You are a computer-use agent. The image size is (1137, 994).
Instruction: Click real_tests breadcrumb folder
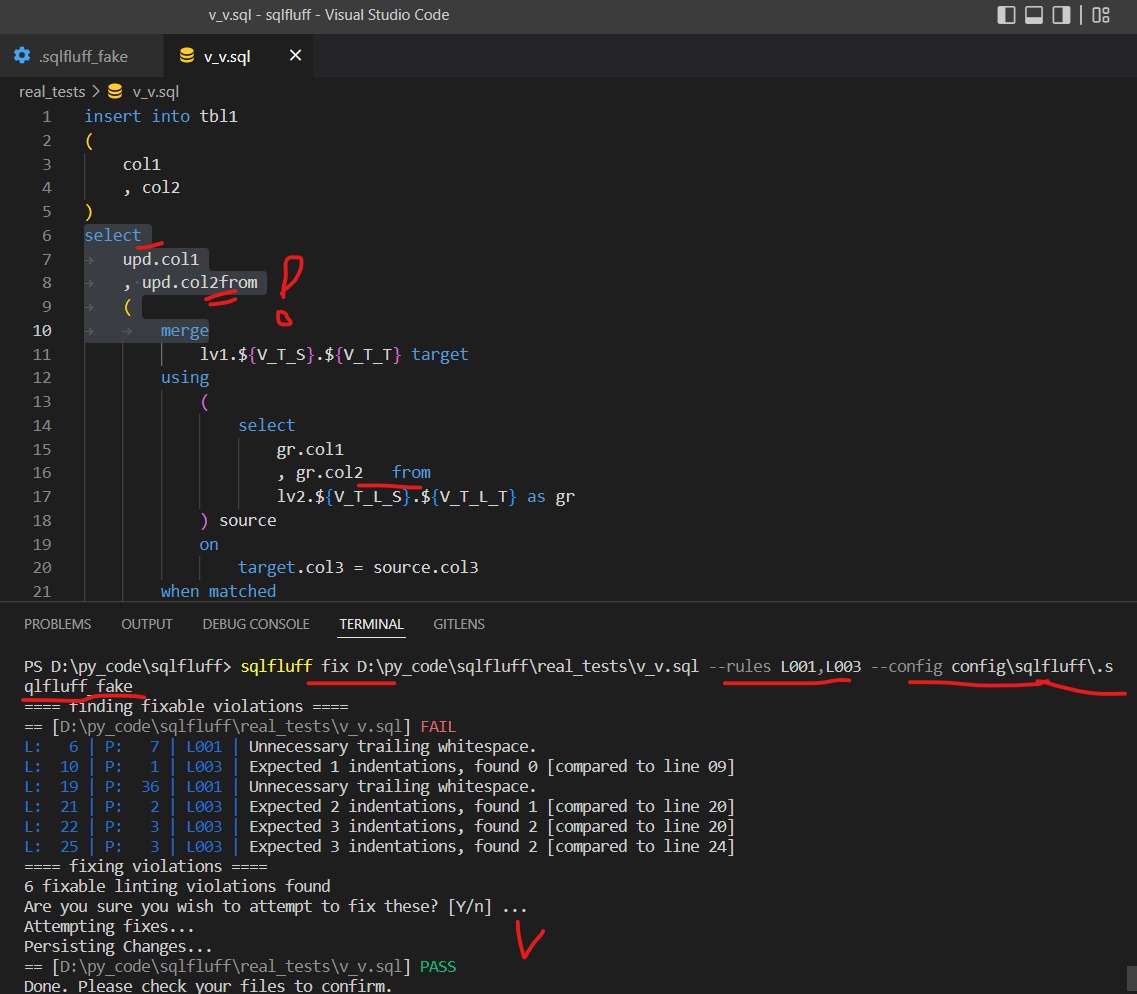[x=52, y=92]
